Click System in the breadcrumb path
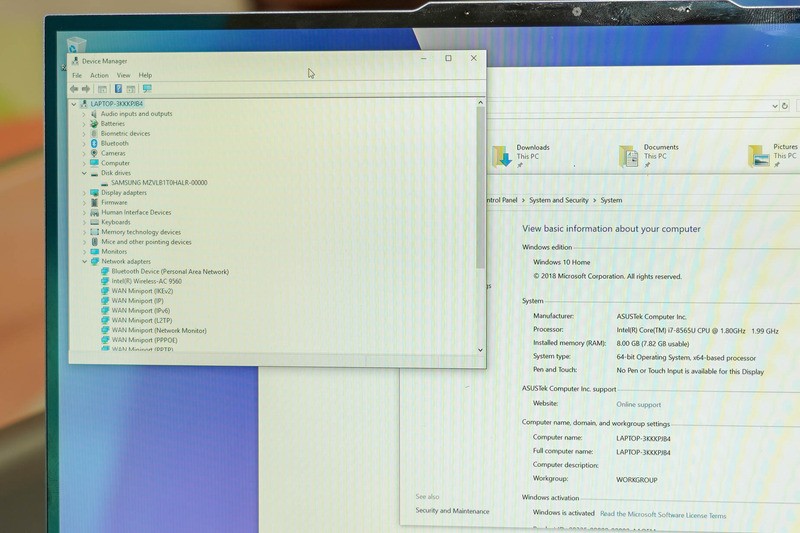The height and width of the screenshot is (533, 800). tap(611, 200)
